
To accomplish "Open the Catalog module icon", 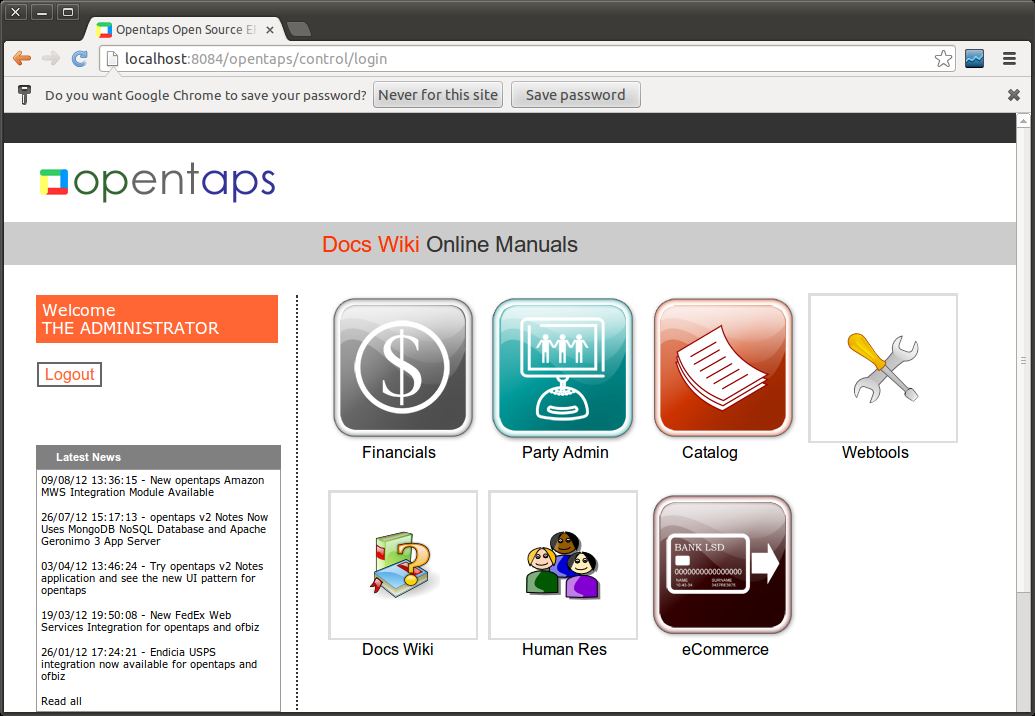I will (722, 367).
